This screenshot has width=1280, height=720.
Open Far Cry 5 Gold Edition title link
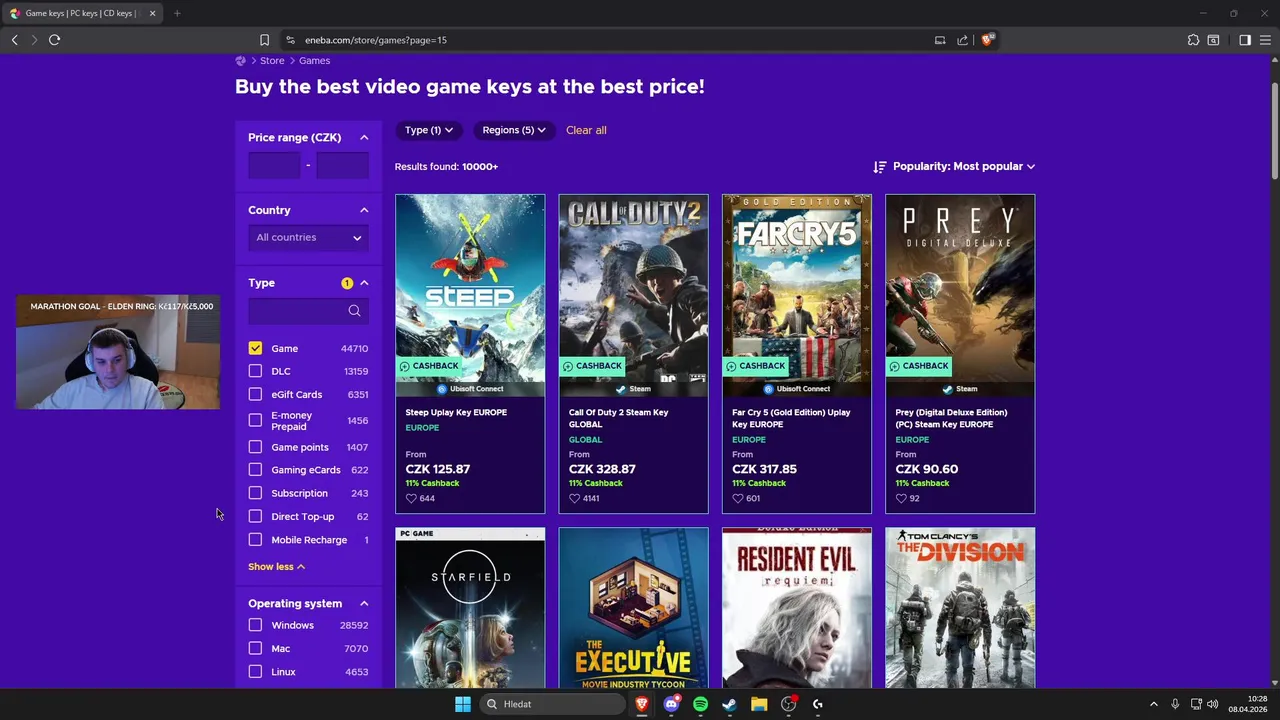(791, 418)
